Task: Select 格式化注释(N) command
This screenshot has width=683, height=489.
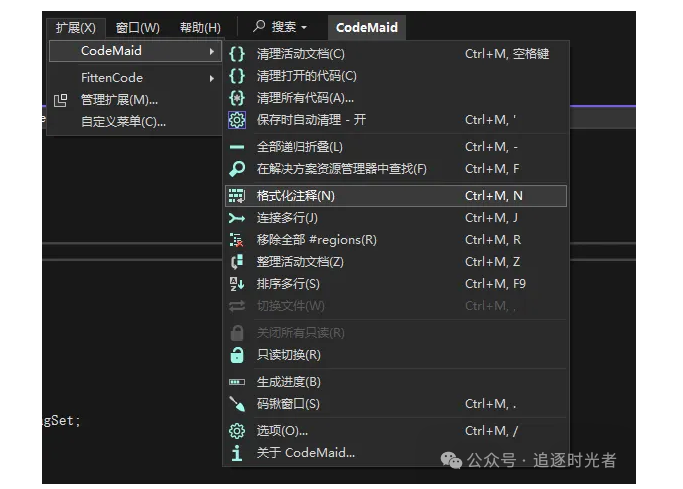Action: (396, 196)
